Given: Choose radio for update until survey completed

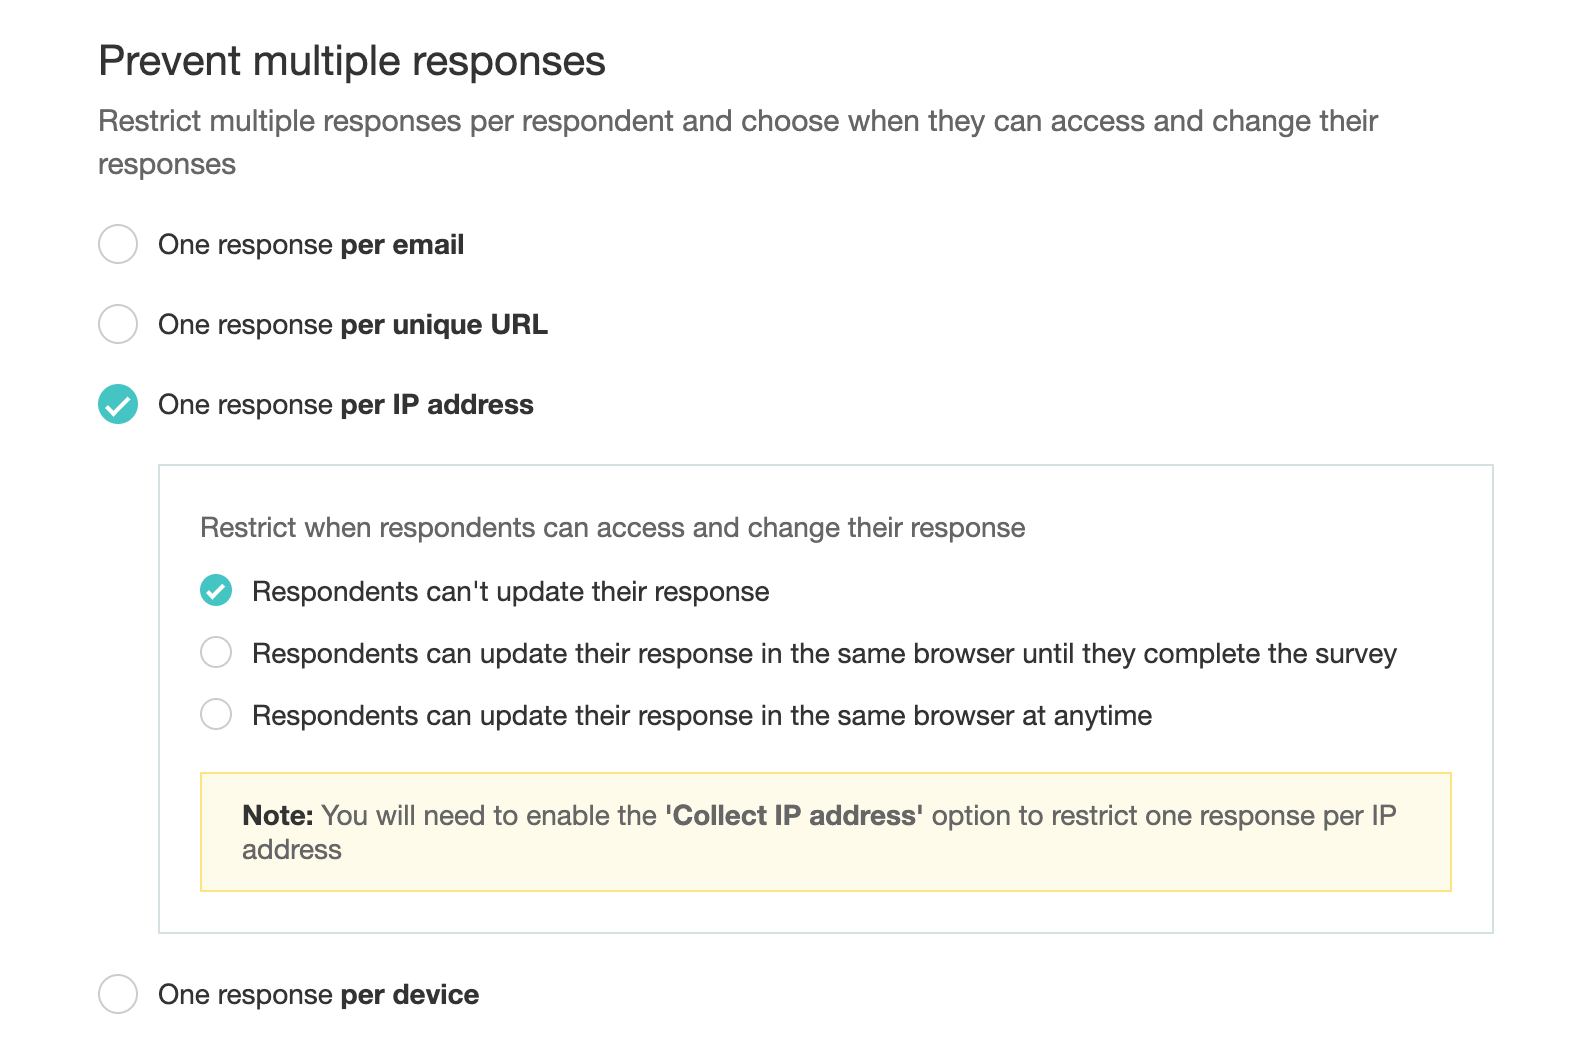Looking at the screenshot, I should [x=216, y=653].
